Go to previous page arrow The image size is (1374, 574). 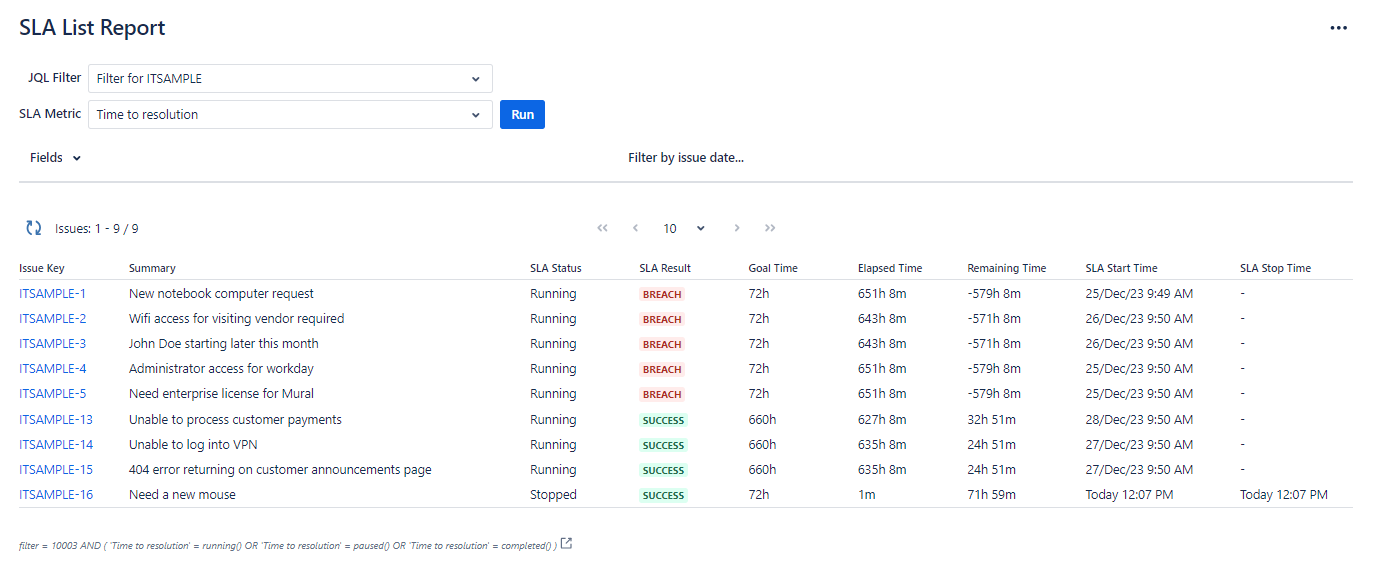coord(635,228)
